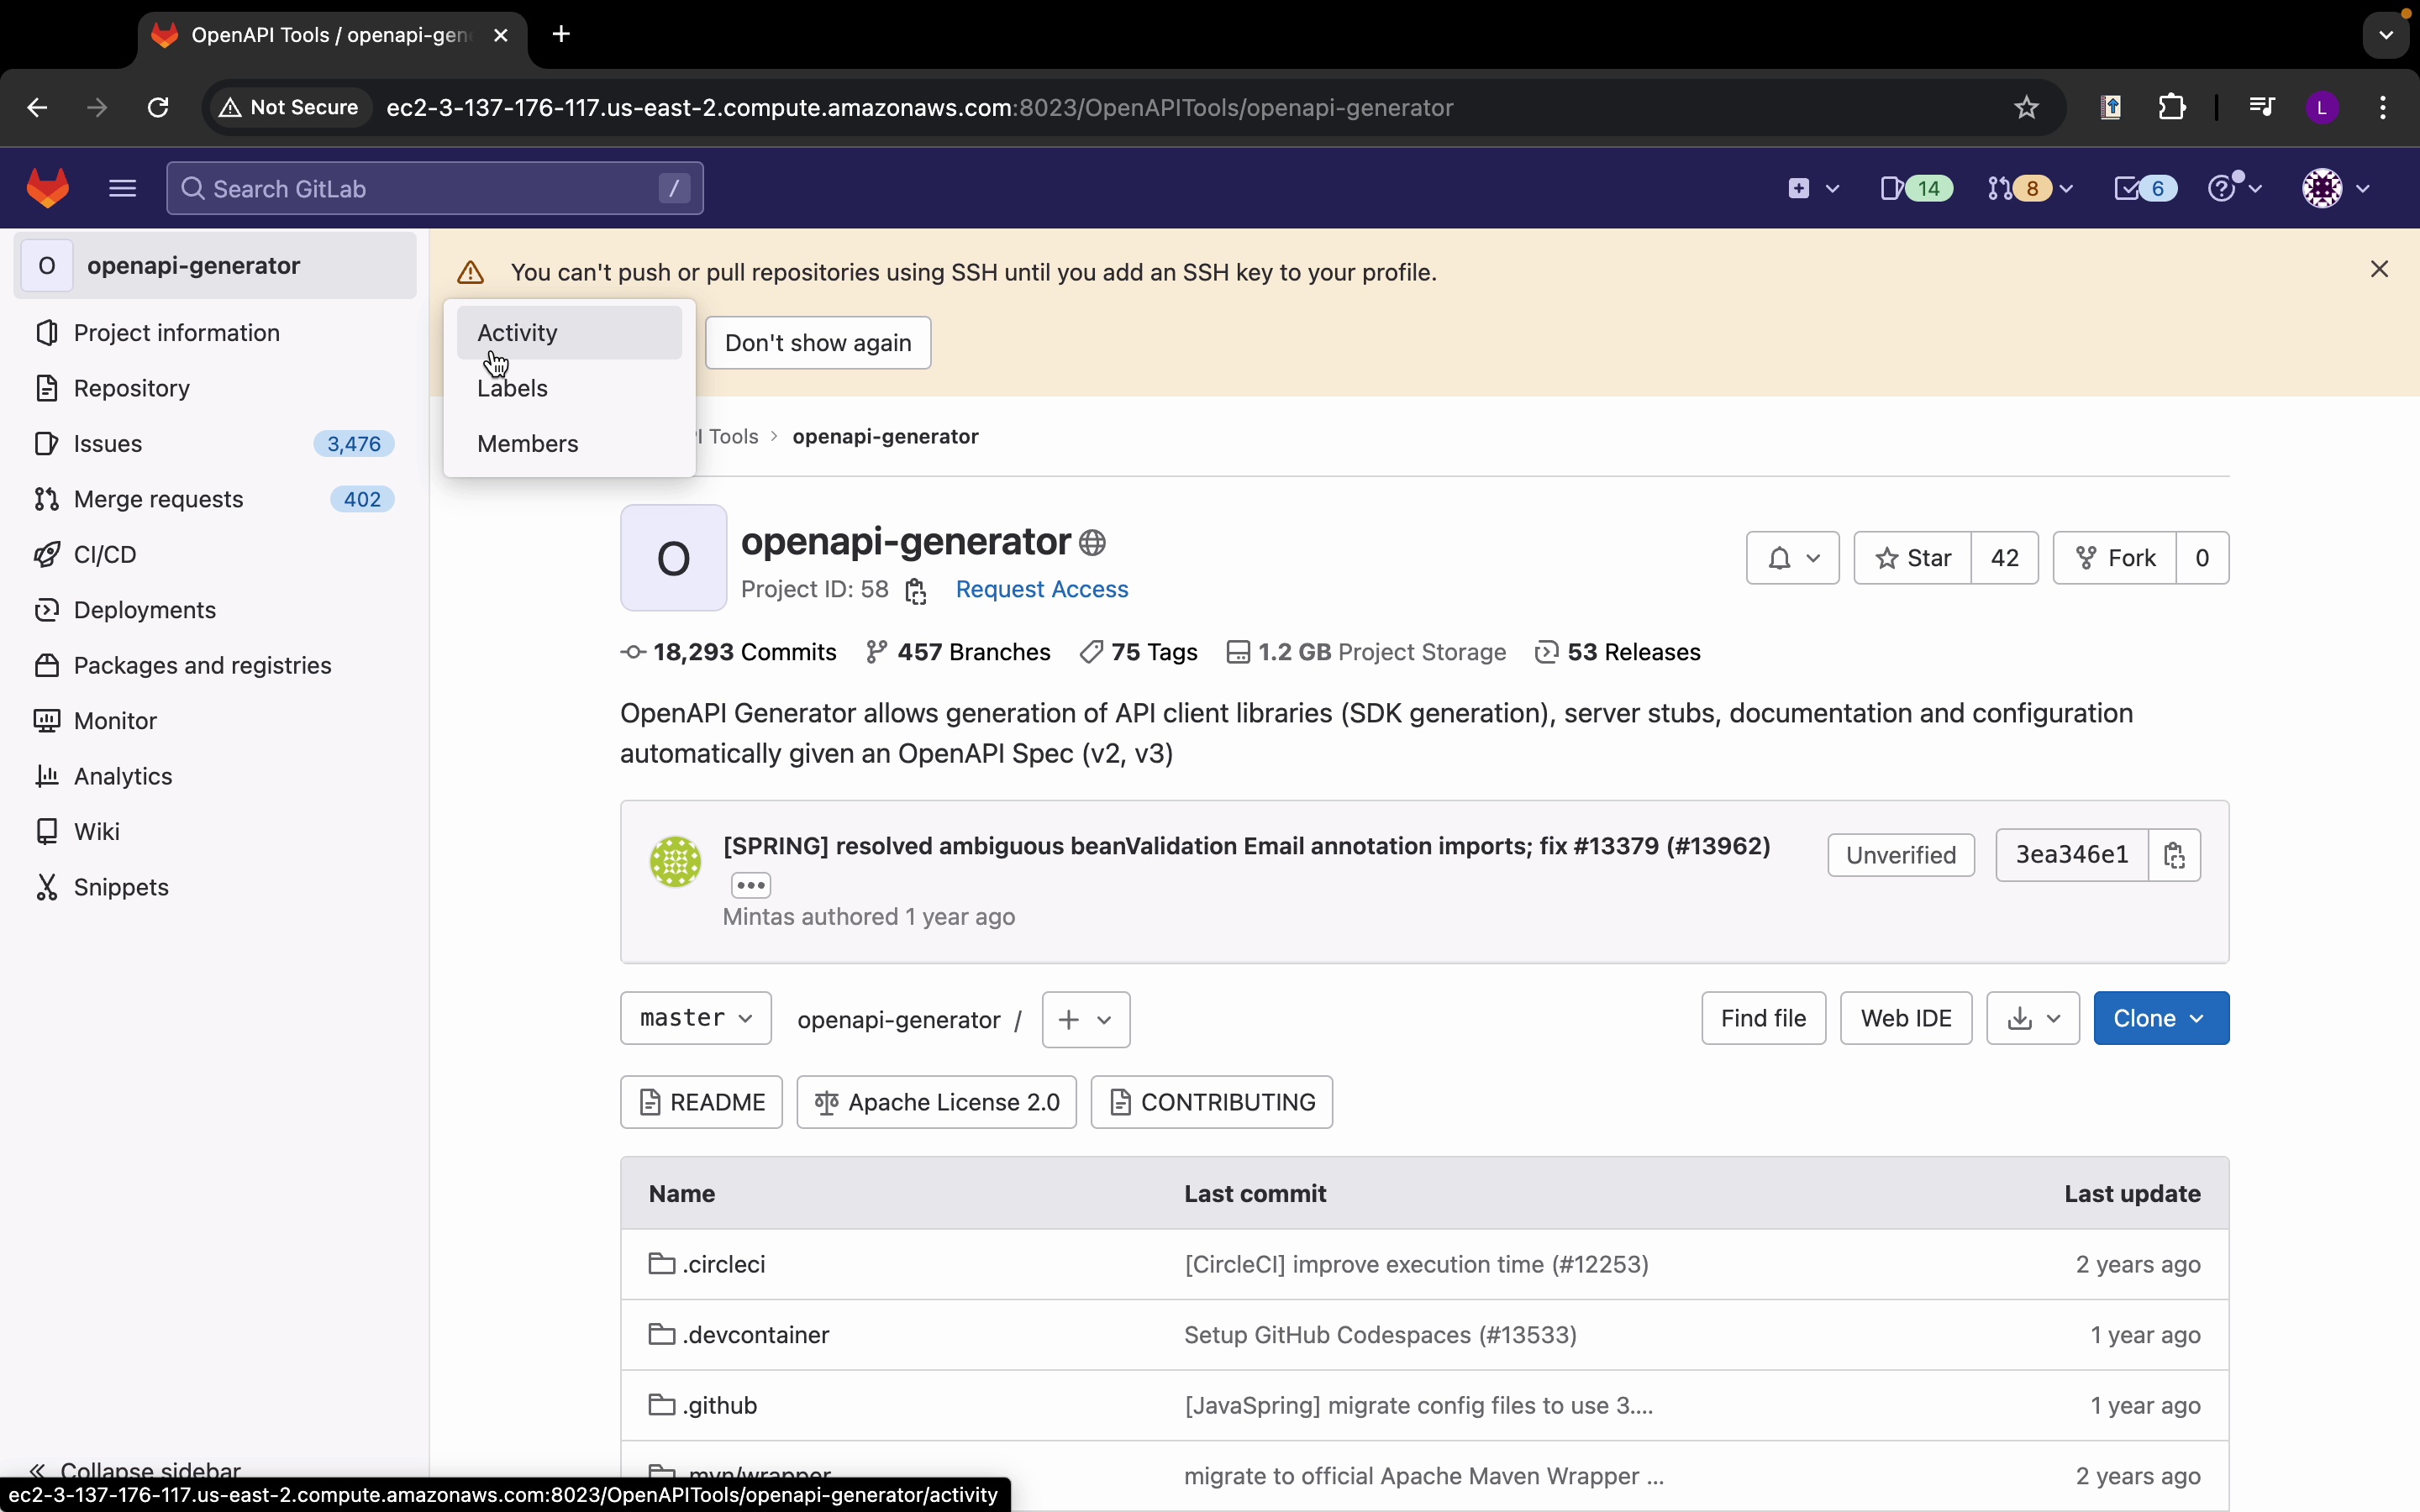Select Labels in the flyout menu
The width and height of the screenshot is (2420, 1512).
click(513, 388)
